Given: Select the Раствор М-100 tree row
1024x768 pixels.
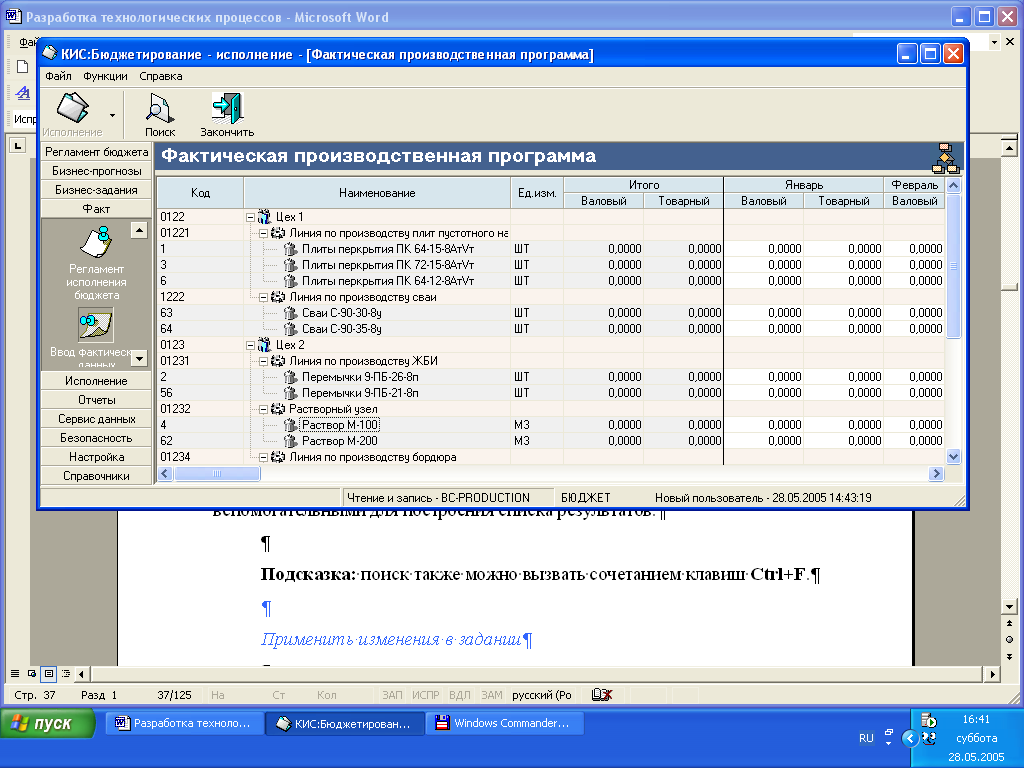Looking at the screenshot, I should pyautogui.click(x=340, y=425).
